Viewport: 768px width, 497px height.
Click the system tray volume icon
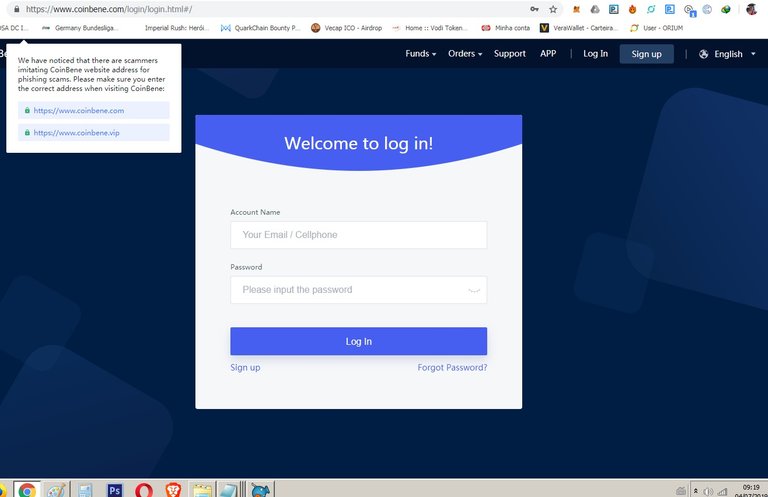[708, 492]
